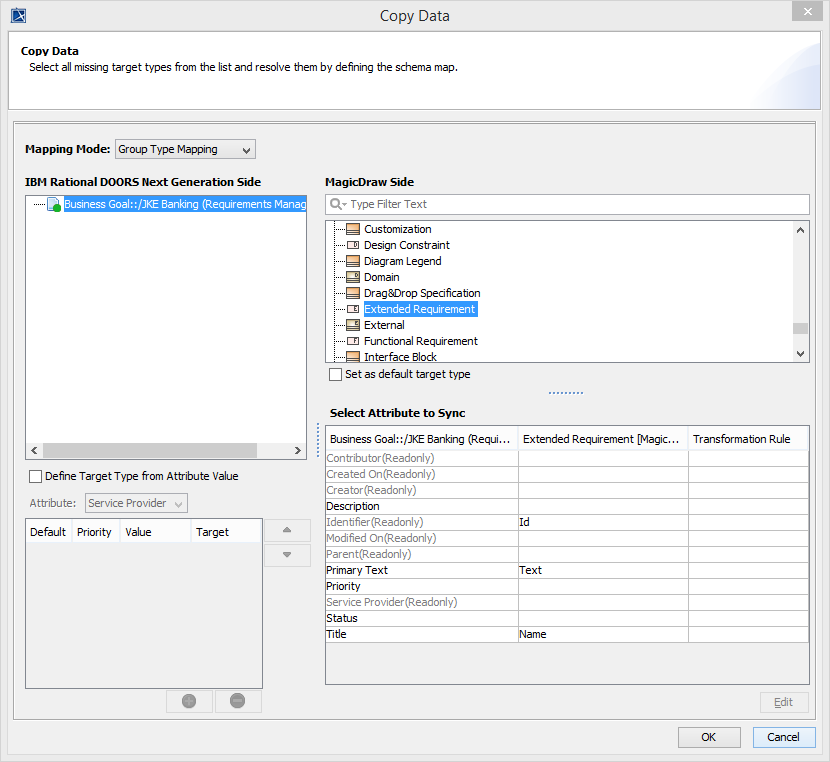Click the move up arrow button

tap(287, 530)
